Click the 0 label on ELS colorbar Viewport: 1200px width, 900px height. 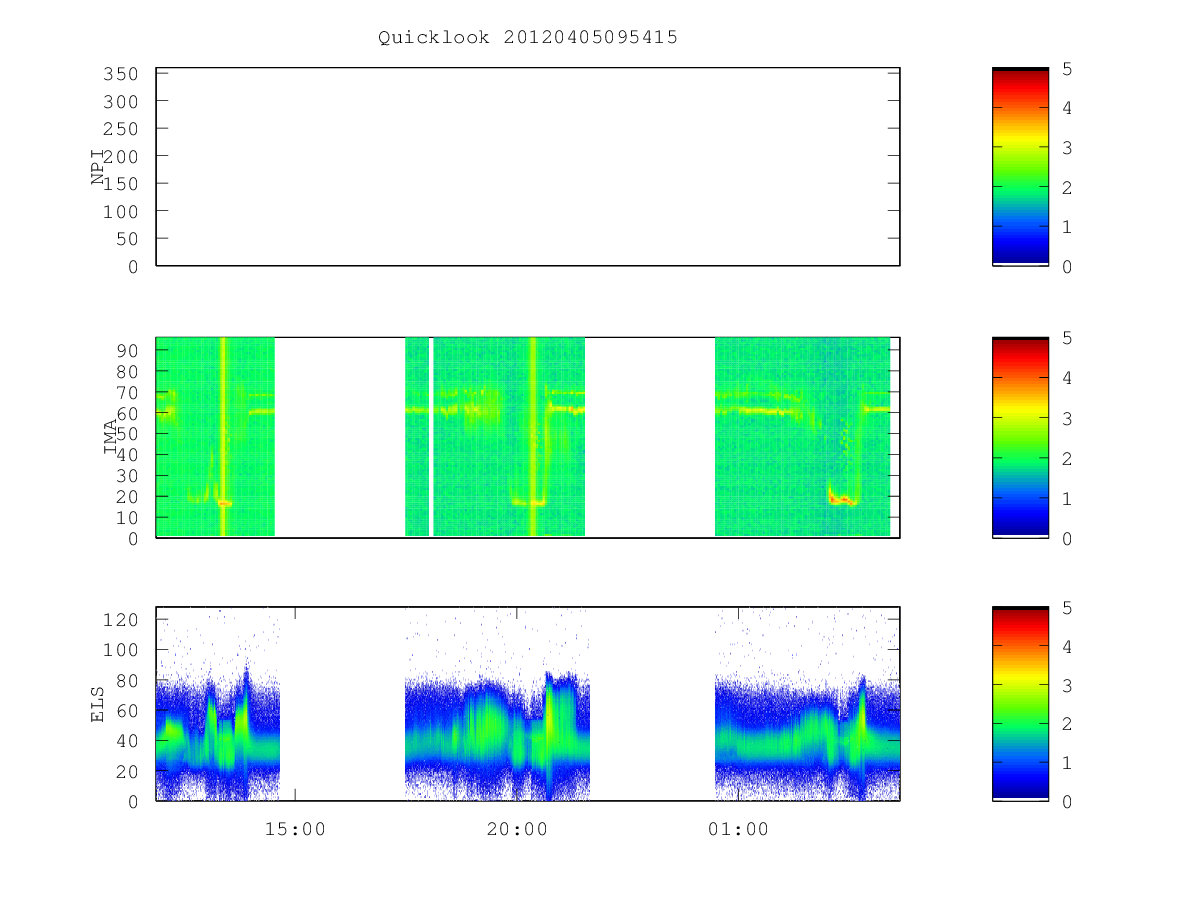tap(1067, 802)
